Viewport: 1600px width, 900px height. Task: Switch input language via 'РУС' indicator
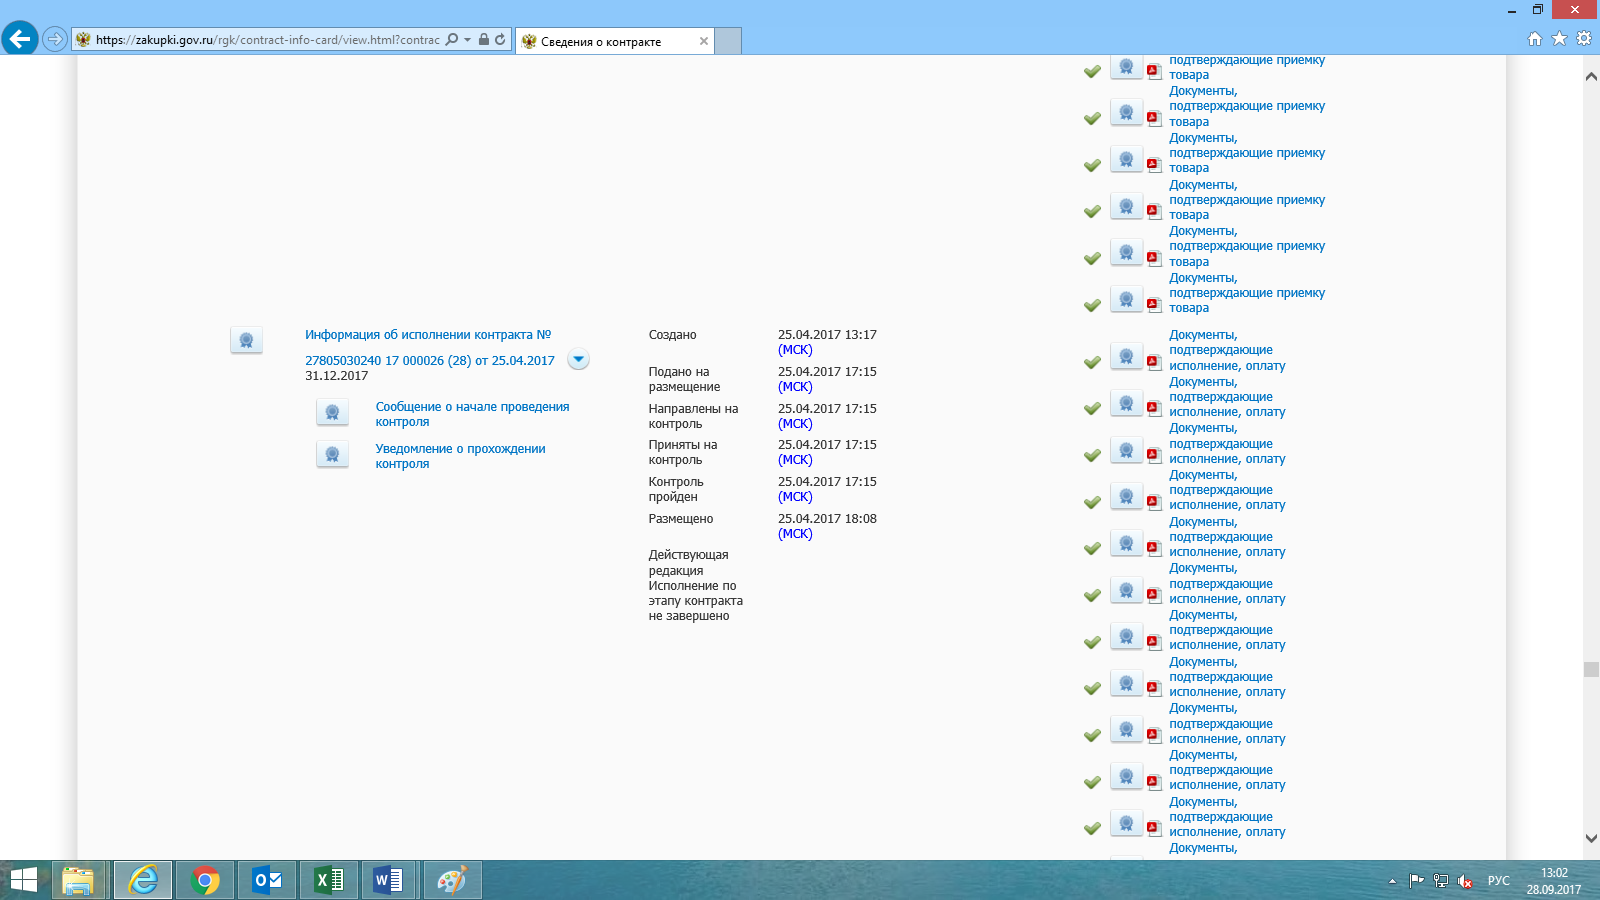(x=1498, y=881)
